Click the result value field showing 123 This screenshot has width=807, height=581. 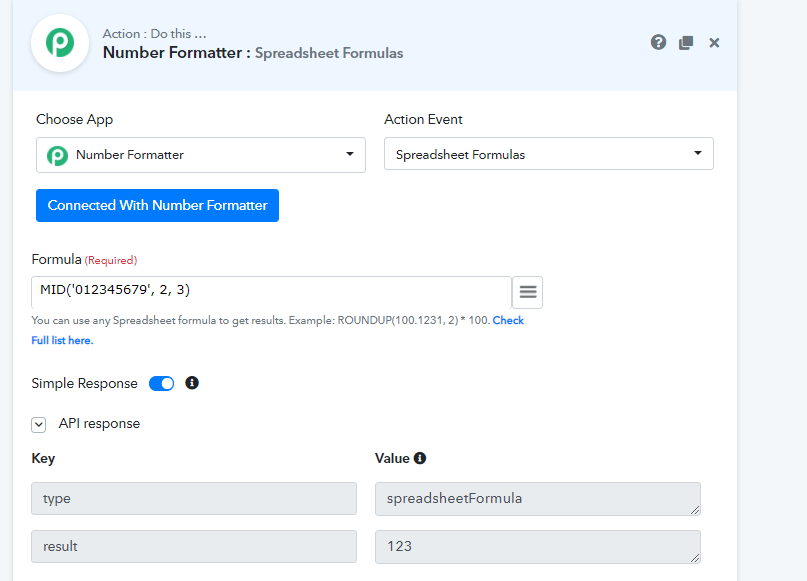(x=537, y=546)
